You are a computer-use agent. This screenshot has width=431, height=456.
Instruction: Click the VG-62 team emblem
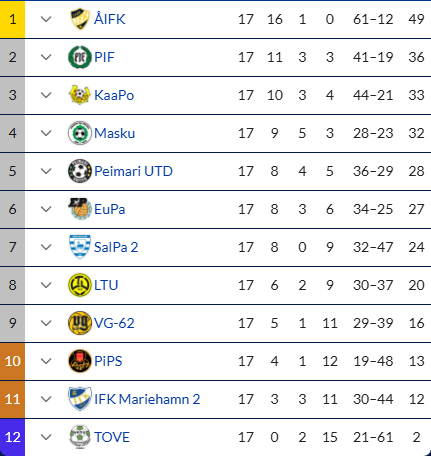tap(80, 323)
